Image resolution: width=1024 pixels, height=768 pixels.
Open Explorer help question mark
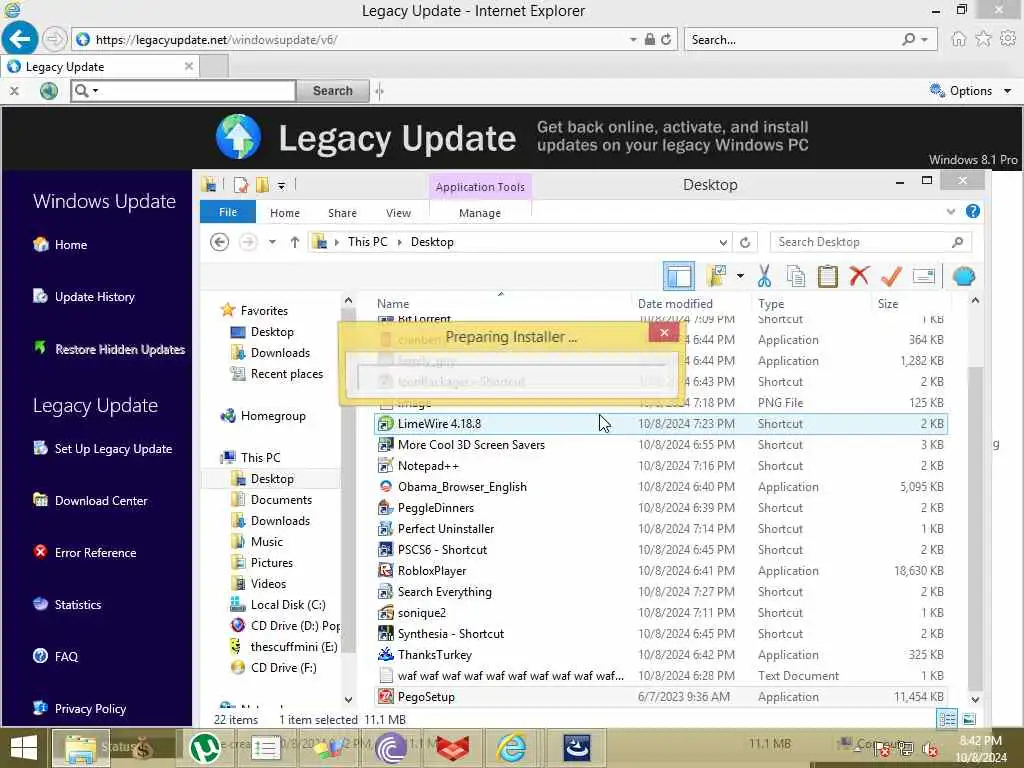coord(972,212)
